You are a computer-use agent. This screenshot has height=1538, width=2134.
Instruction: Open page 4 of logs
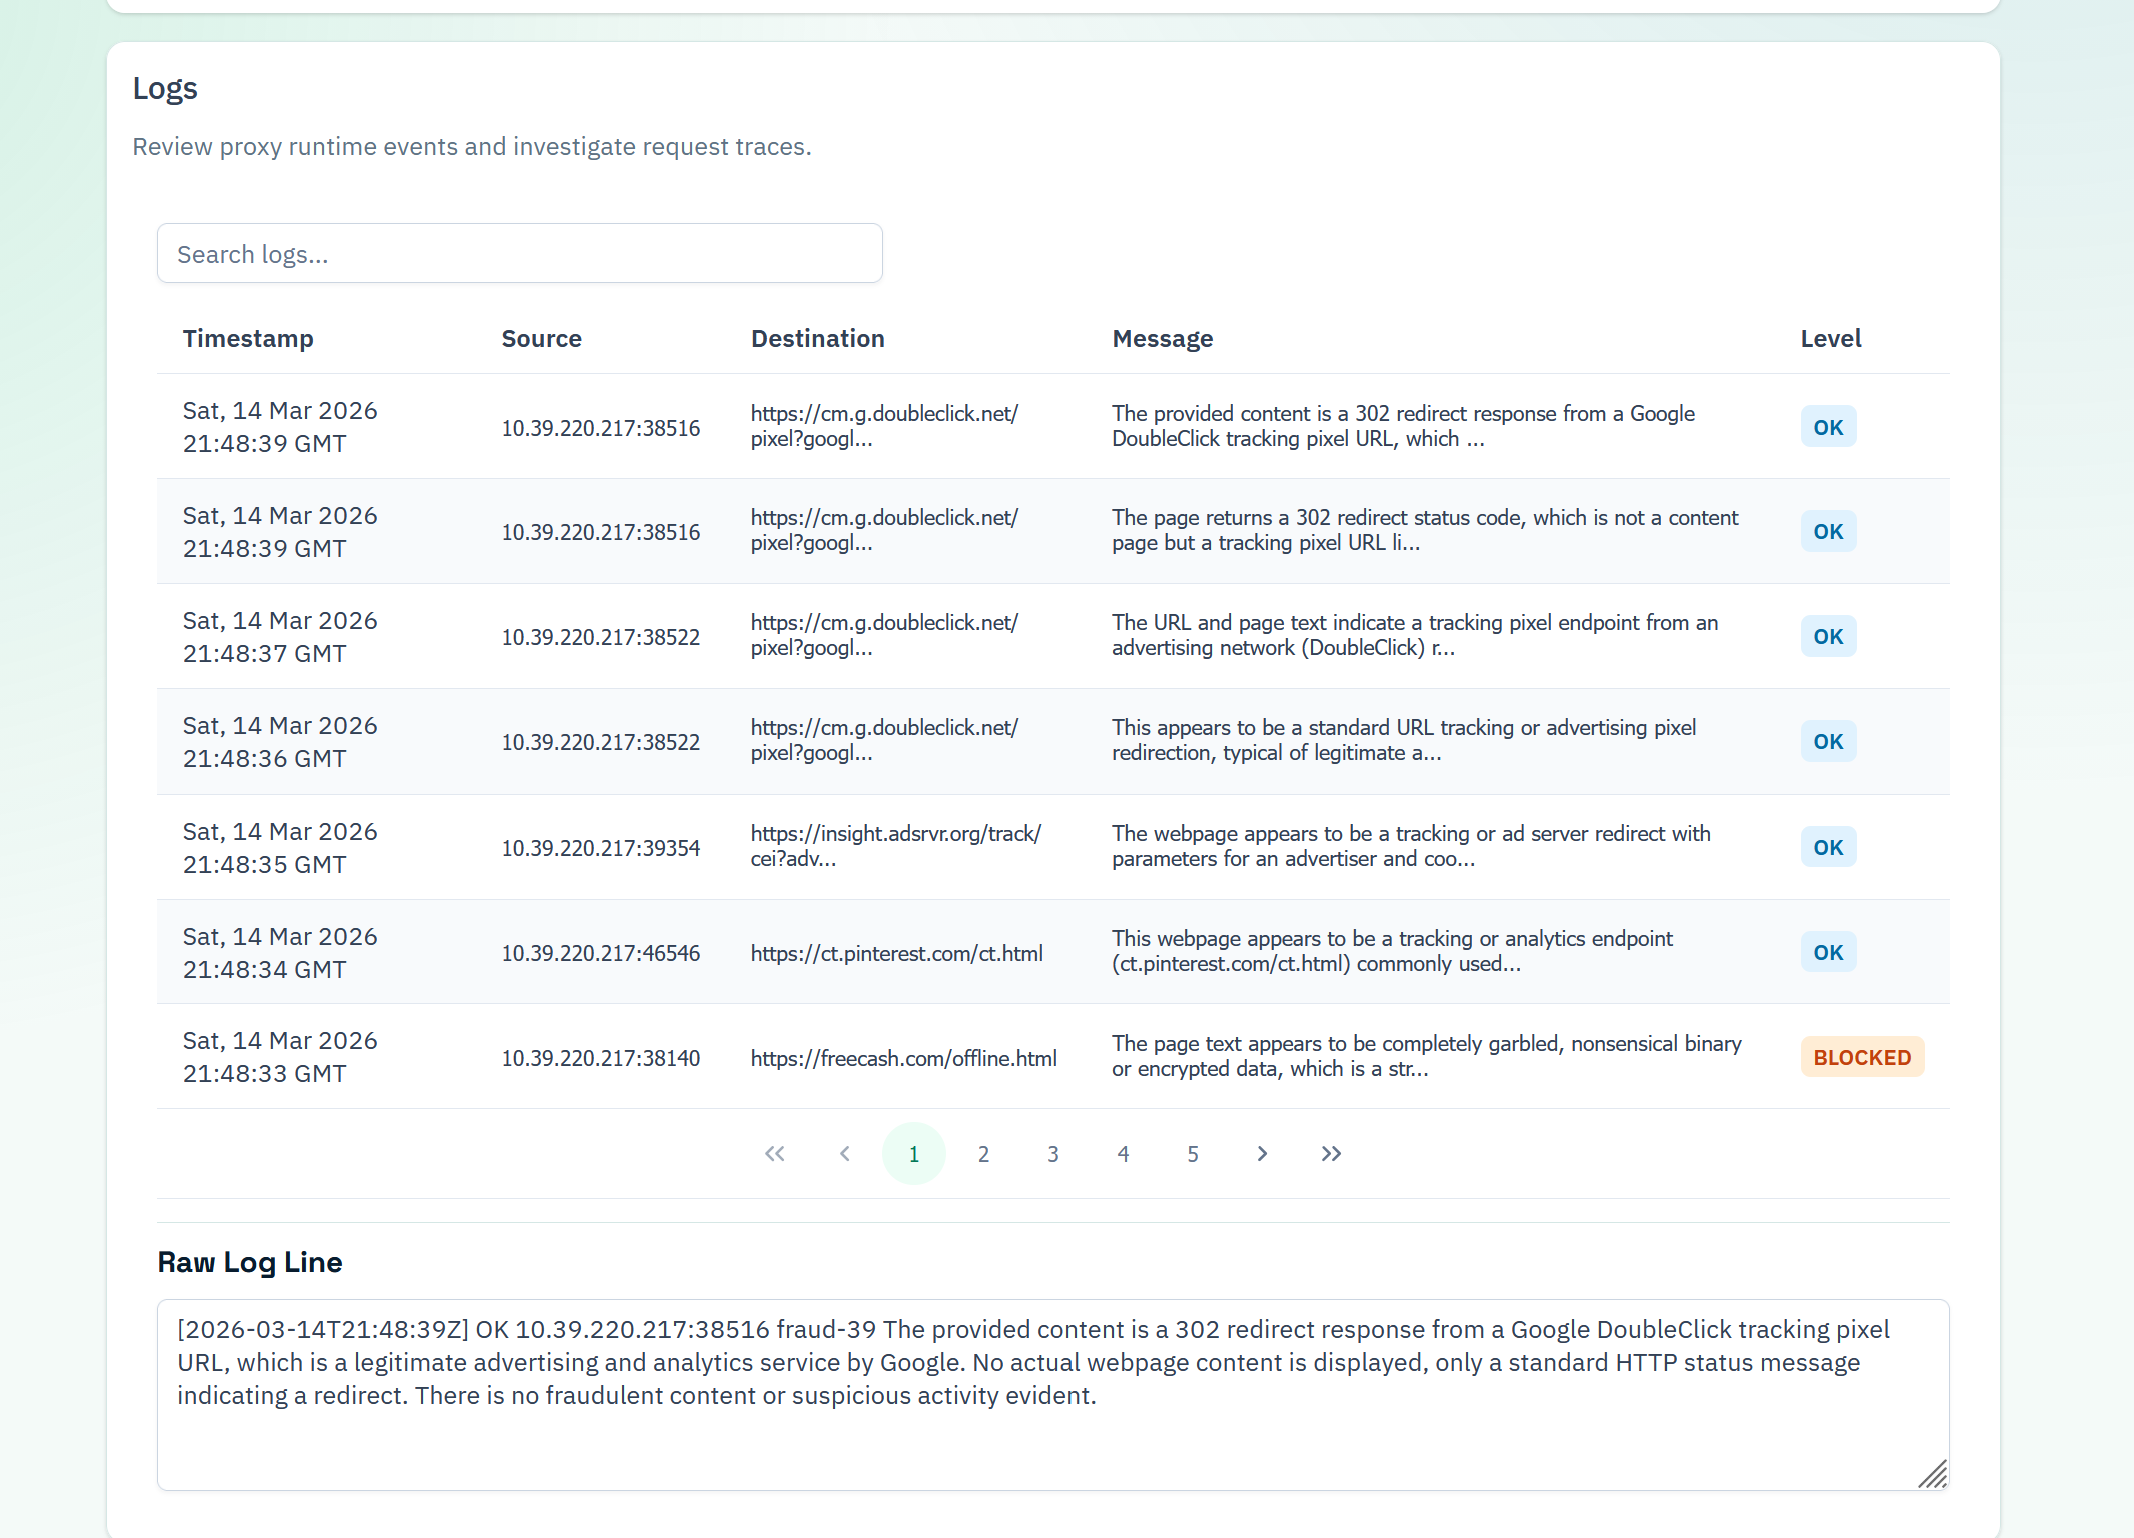click(x=1123, y=1153)
